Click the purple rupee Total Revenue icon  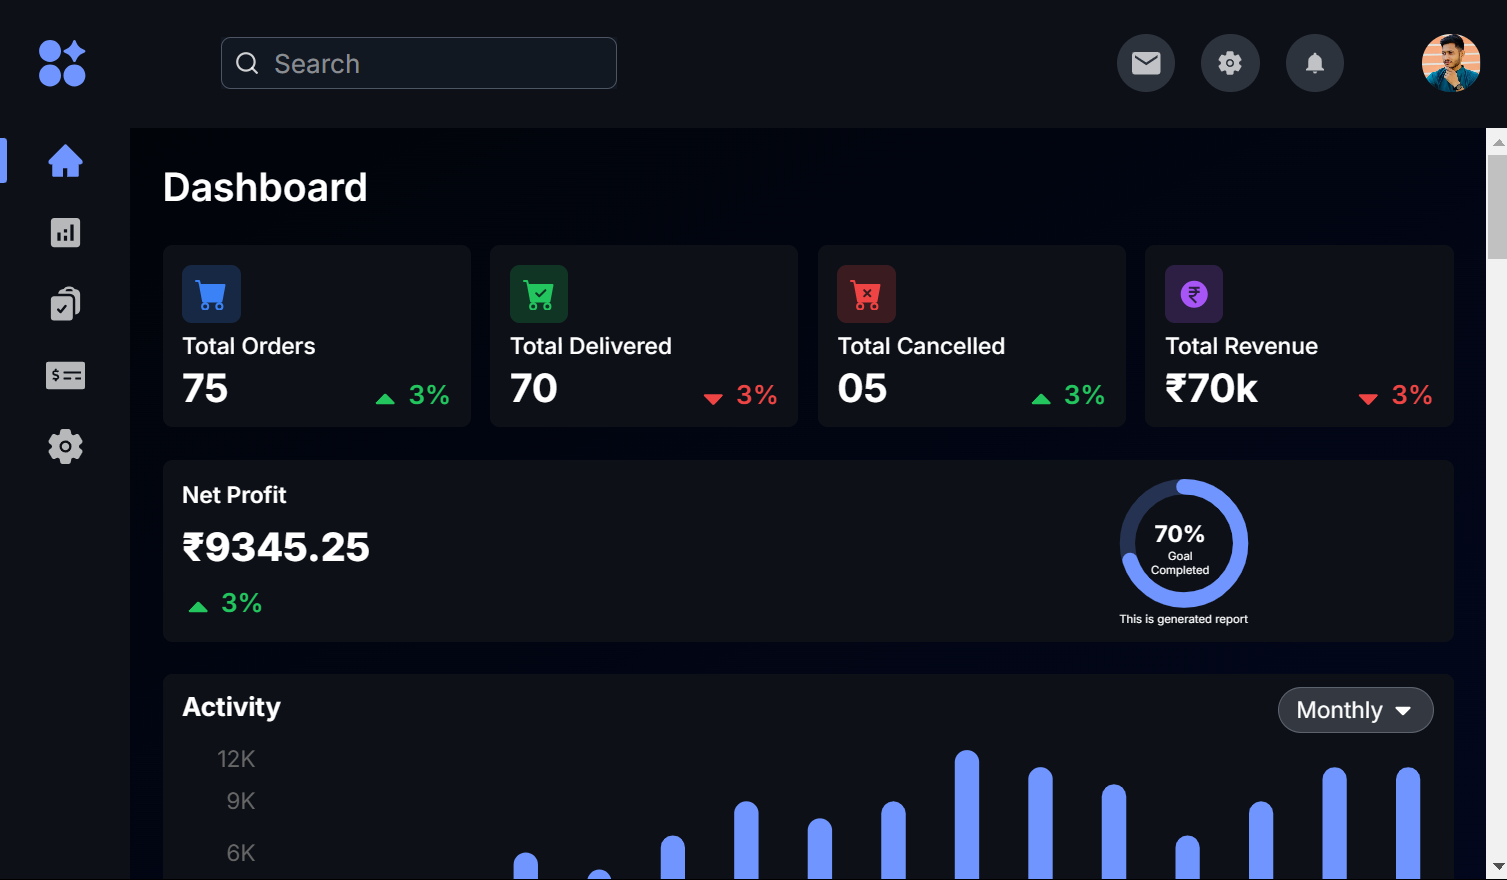[1193, 294]
